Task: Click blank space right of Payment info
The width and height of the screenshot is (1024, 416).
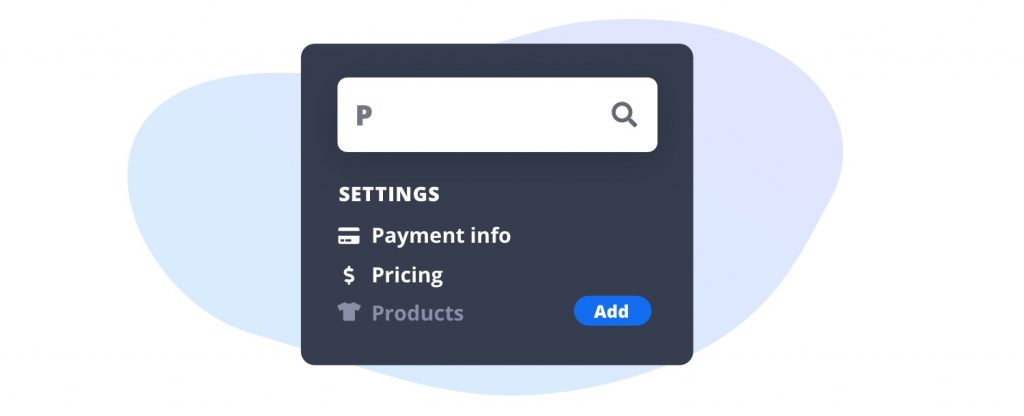Action: point(590,237)
